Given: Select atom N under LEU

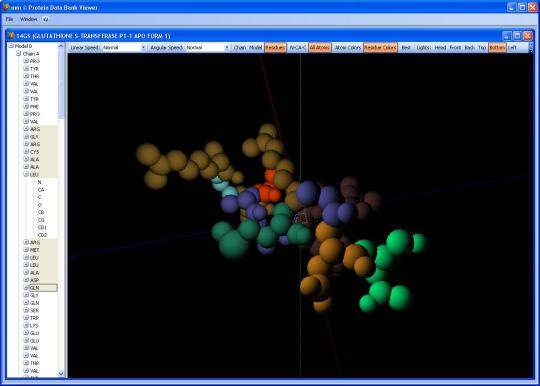Looking at the screenshot, I should [39, 182].
